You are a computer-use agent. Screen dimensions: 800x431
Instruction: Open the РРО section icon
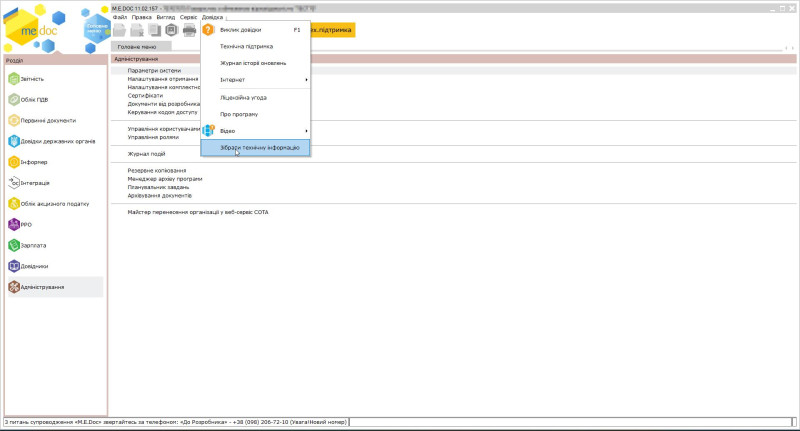pyautogui.click(x=14, y=224)
